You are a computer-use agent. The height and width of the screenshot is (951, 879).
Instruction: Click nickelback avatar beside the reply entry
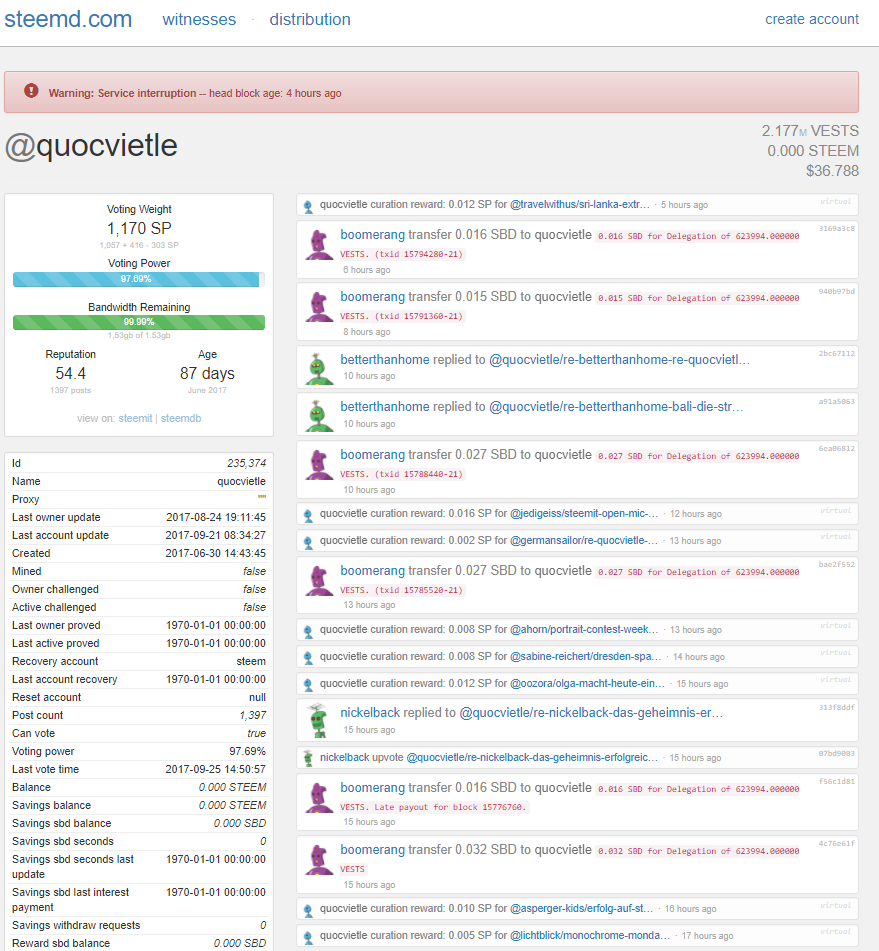pyautogui.click(x=318, y=721)
